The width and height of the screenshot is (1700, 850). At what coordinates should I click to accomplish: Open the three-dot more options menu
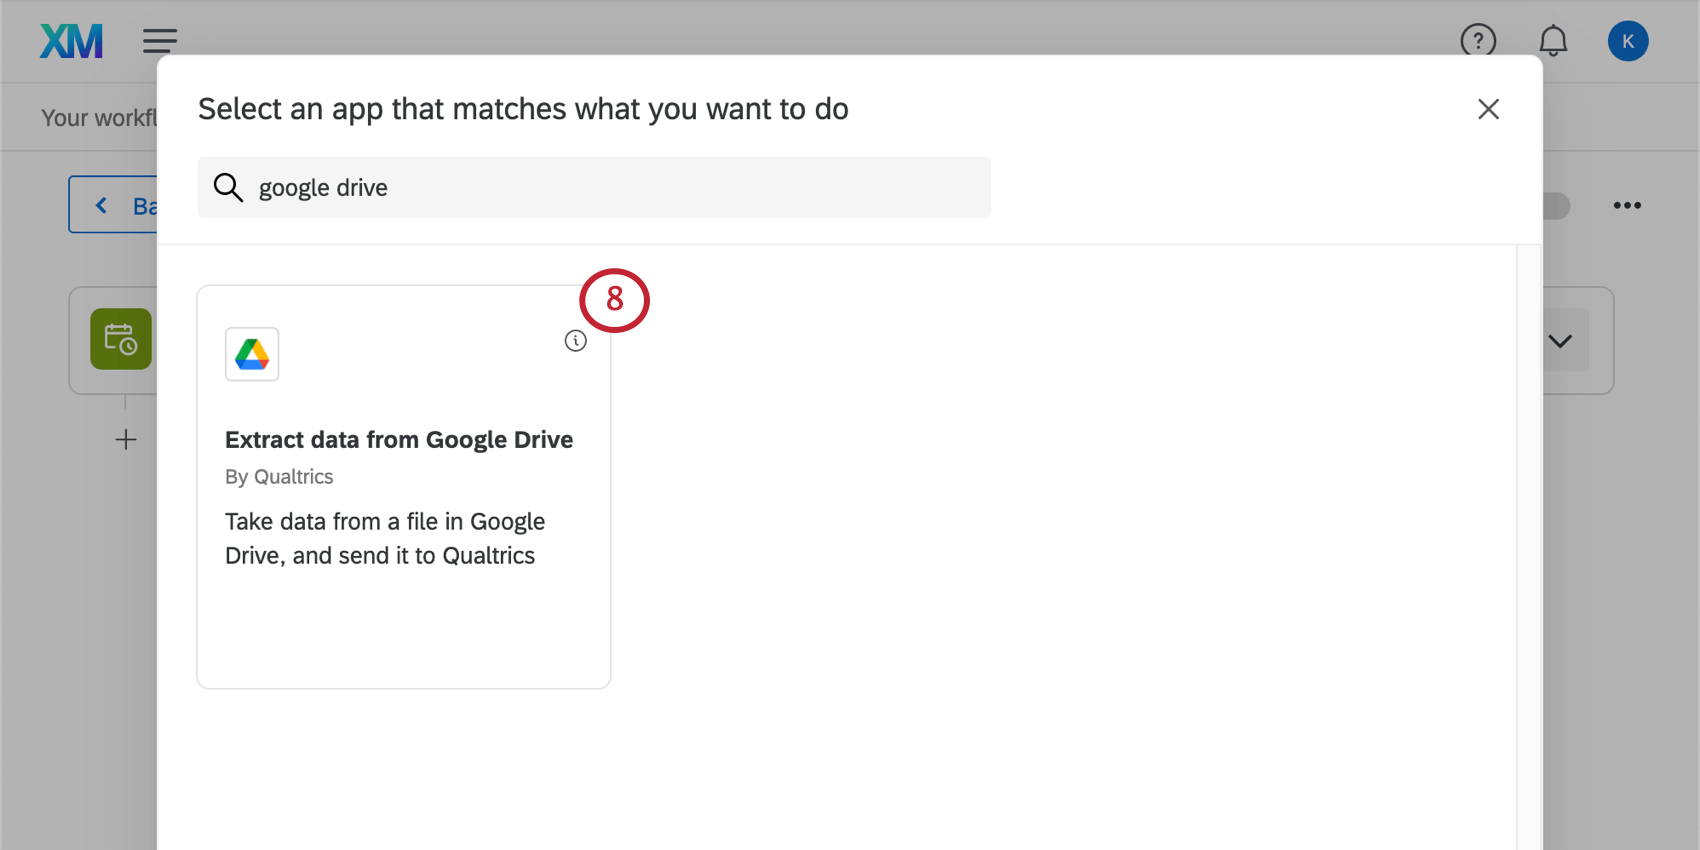[1627, 205]
